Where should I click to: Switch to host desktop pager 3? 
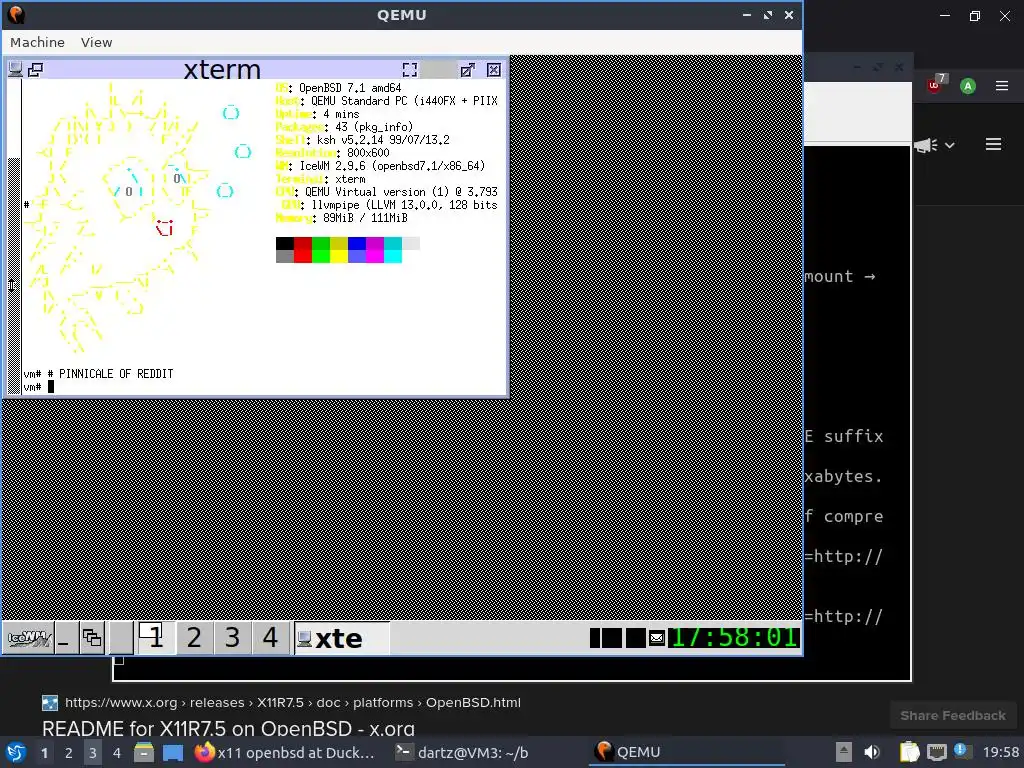[93, 753]
